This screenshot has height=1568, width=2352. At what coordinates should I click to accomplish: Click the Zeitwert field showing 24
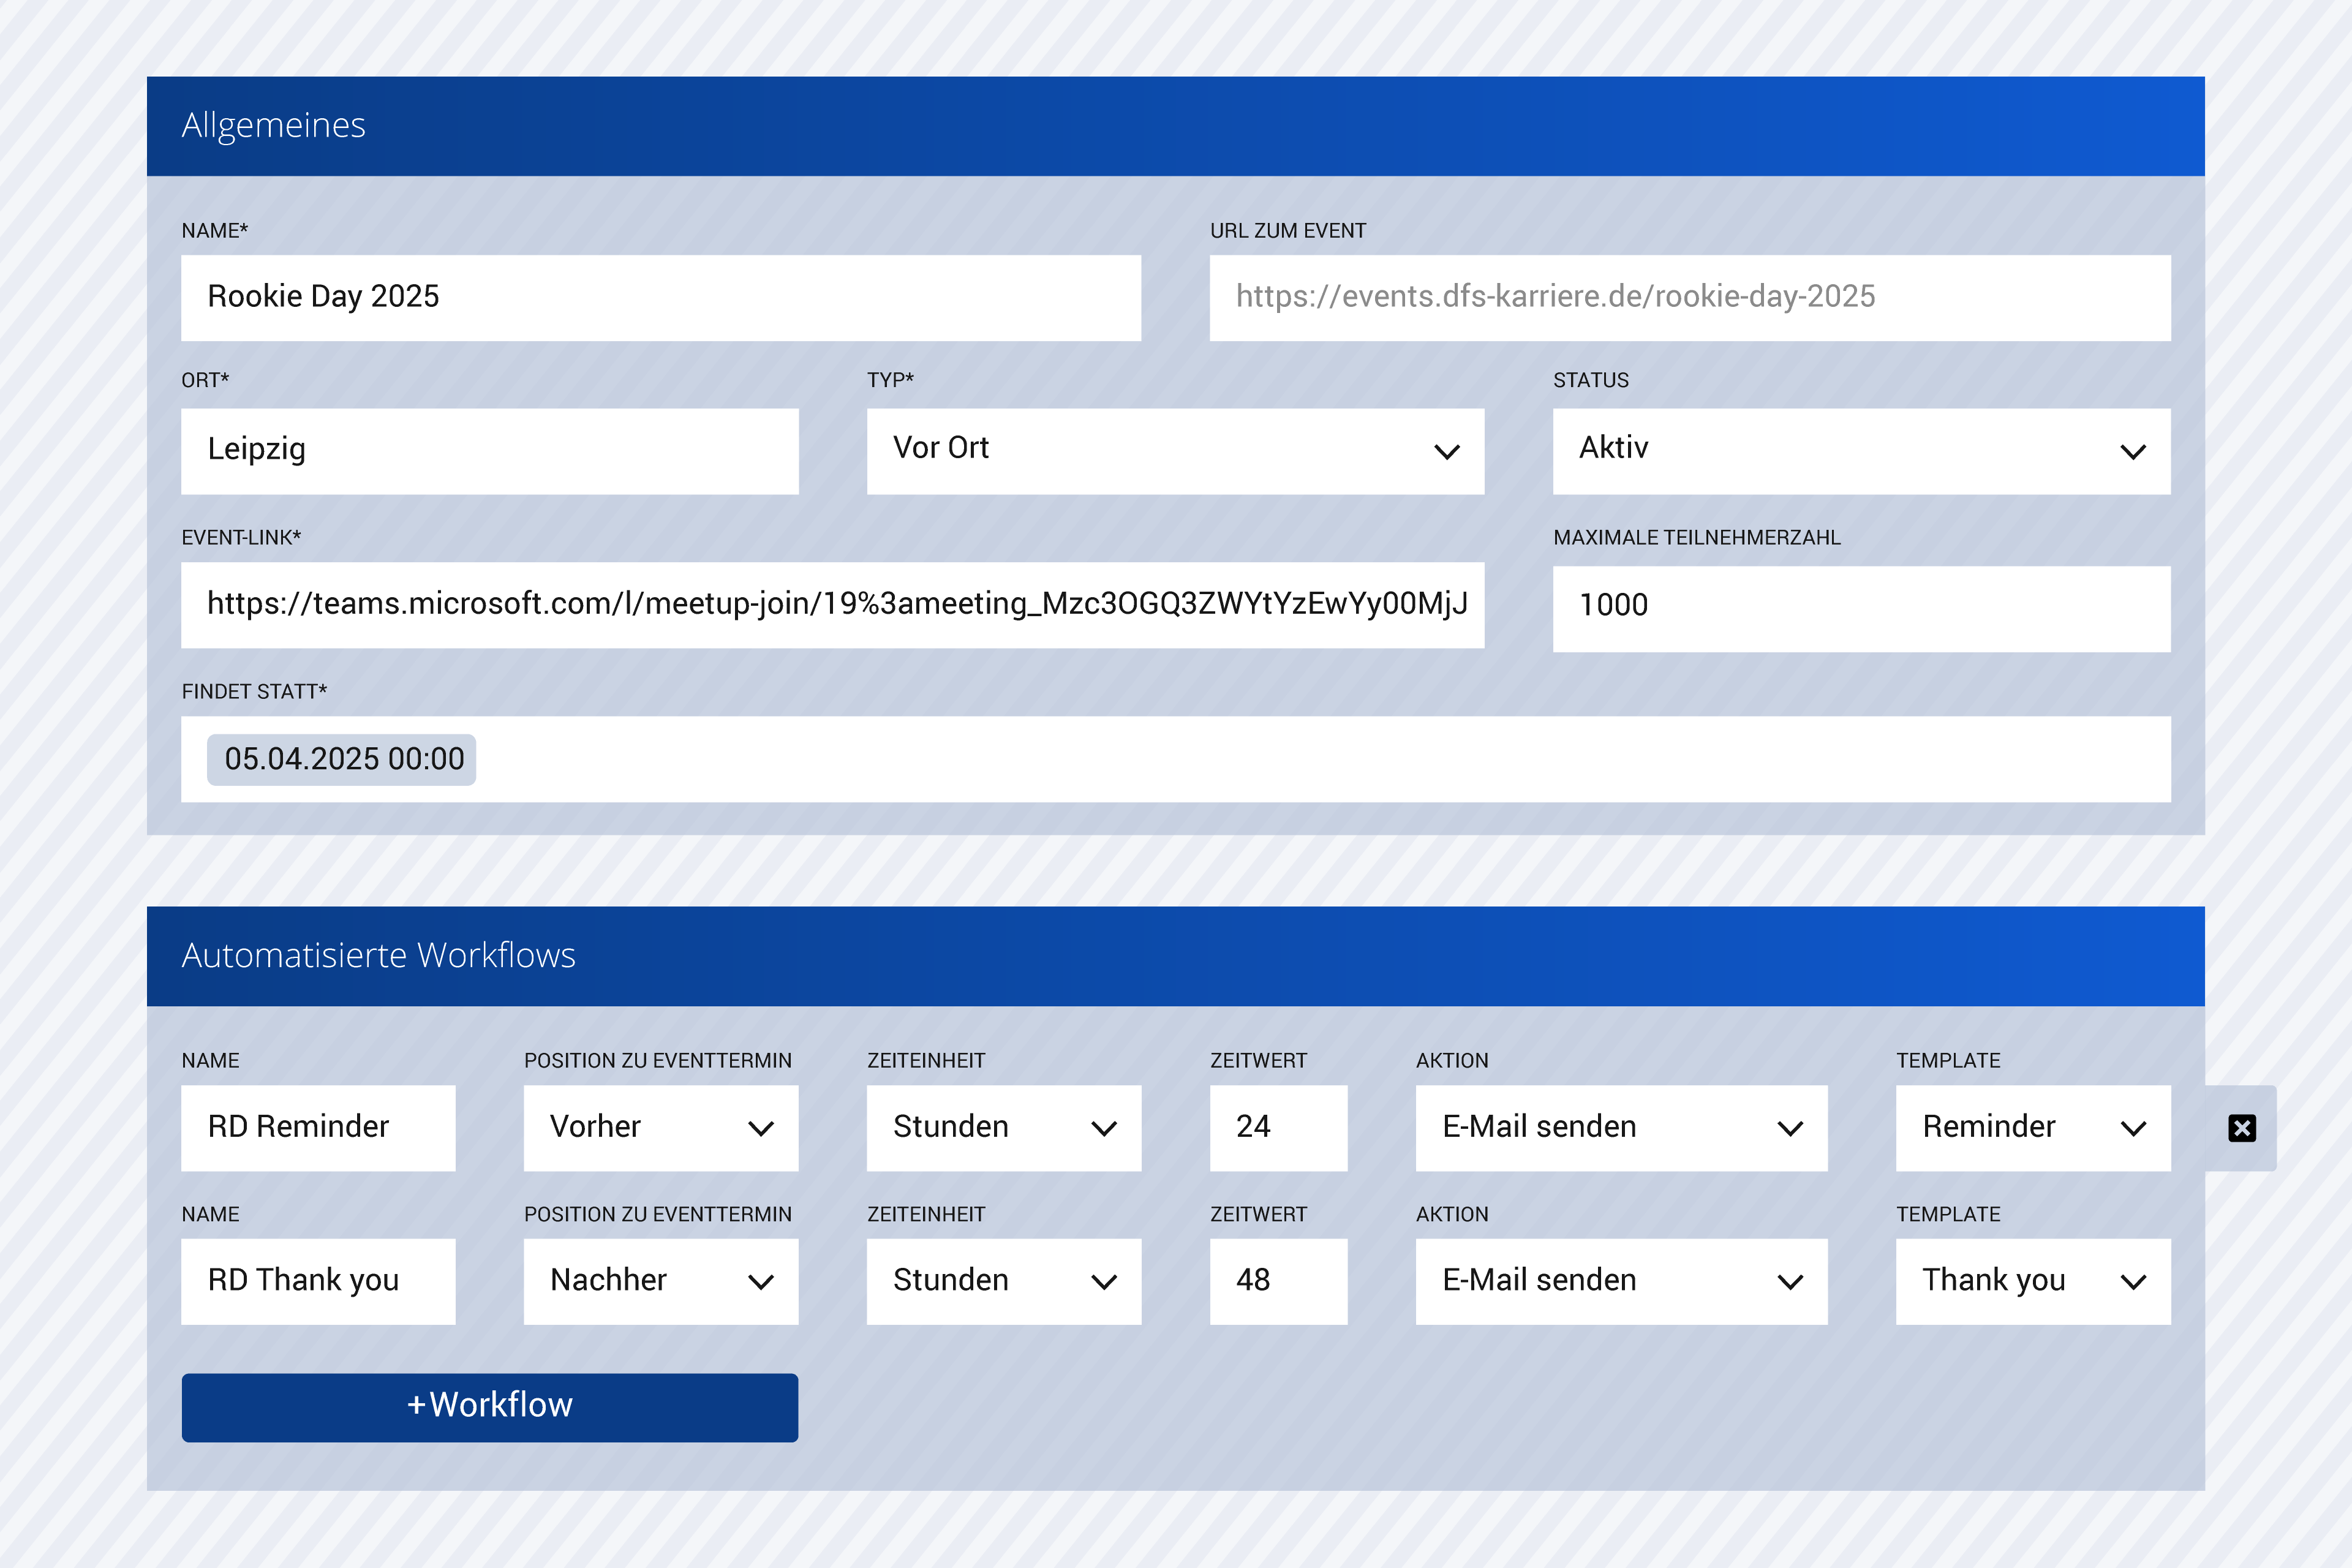[1277, 1128]
